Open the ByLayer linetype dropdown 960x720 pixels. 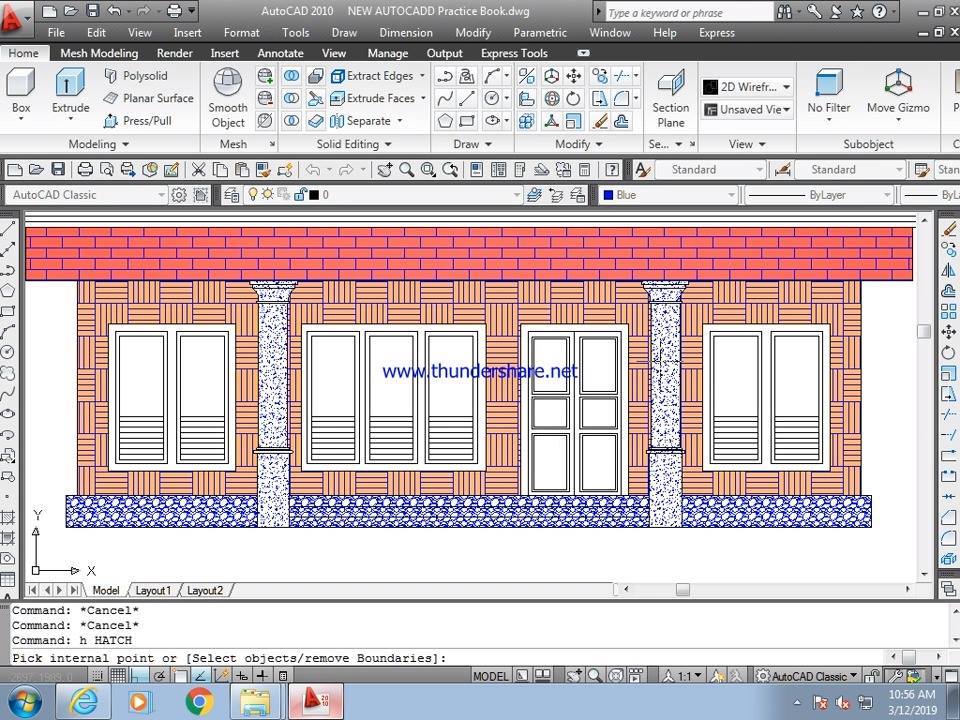[819, 195]
